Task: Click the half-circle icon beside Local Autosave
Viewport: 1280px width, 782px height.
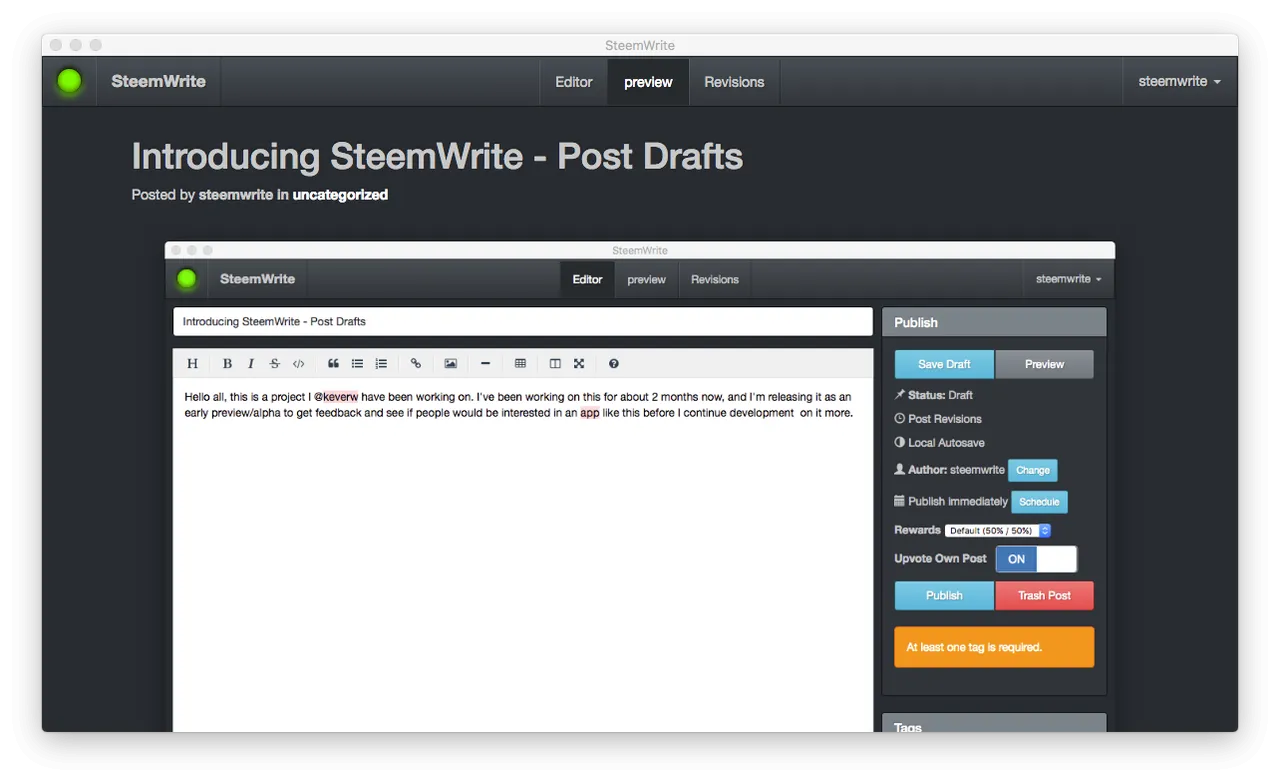Action: [900, 442]
